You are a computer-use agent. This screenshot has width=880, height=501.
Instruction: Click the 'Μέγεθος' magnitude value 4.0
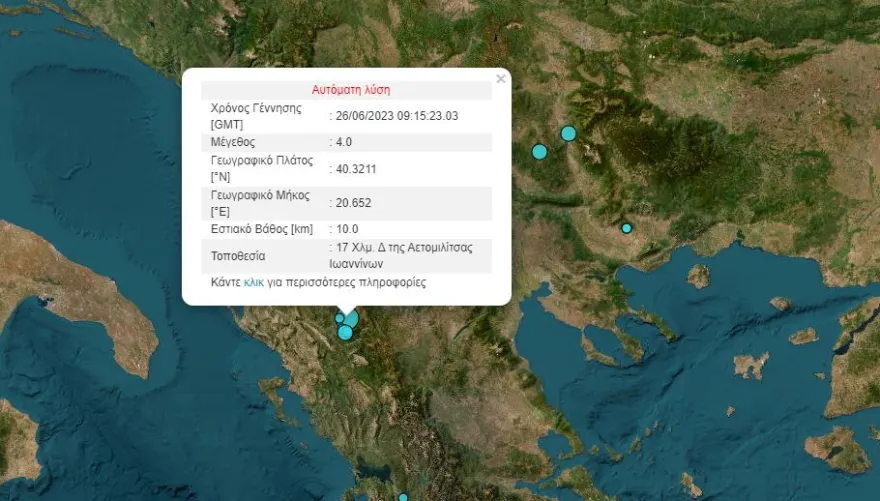(346, 142)
